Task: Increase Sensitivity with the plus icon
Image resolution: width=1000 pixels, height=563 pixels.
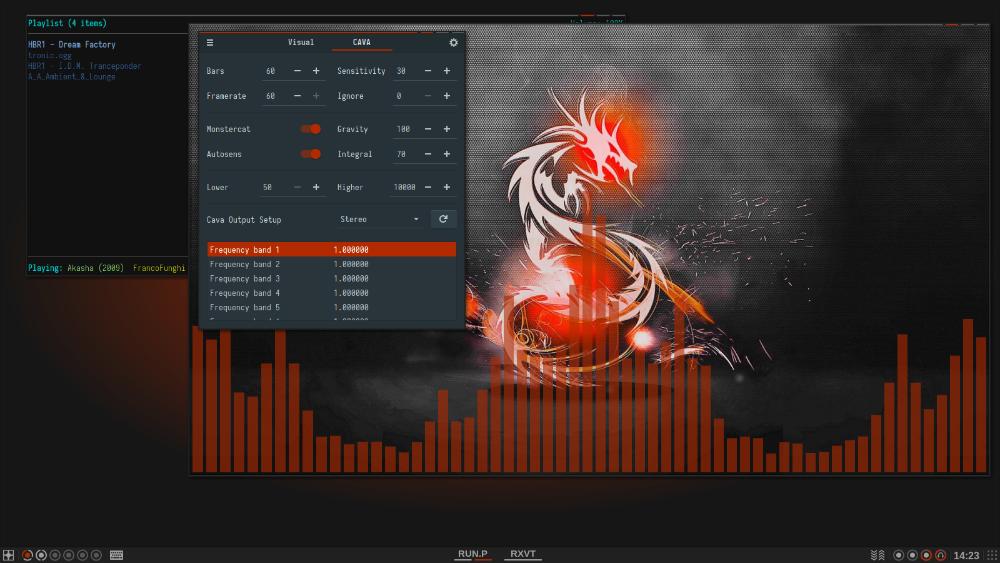Action: [447, 71]
